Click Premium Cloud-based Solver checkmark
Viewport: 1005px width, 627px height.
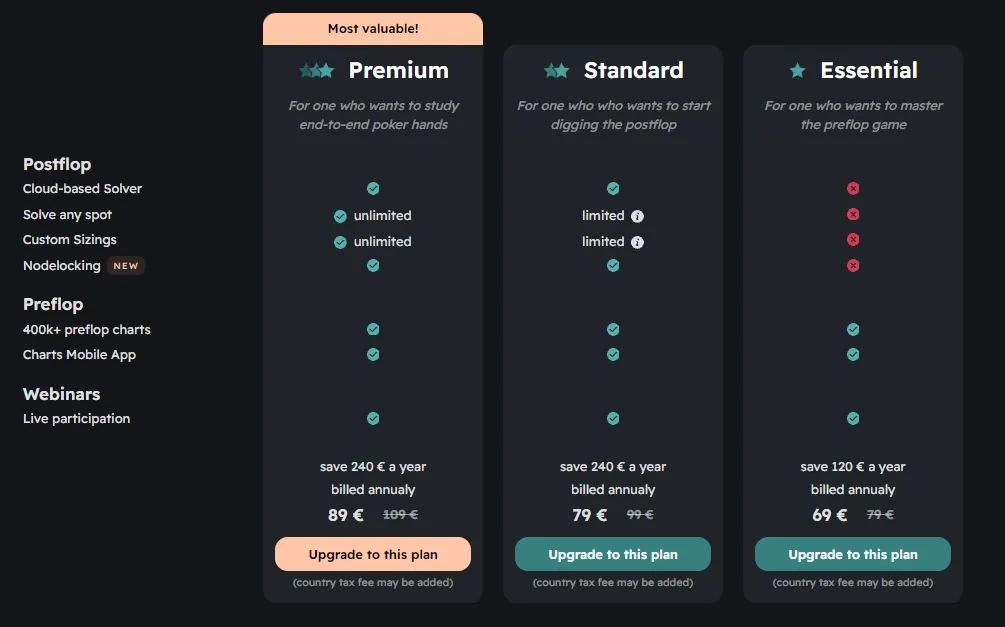point(373,188)
